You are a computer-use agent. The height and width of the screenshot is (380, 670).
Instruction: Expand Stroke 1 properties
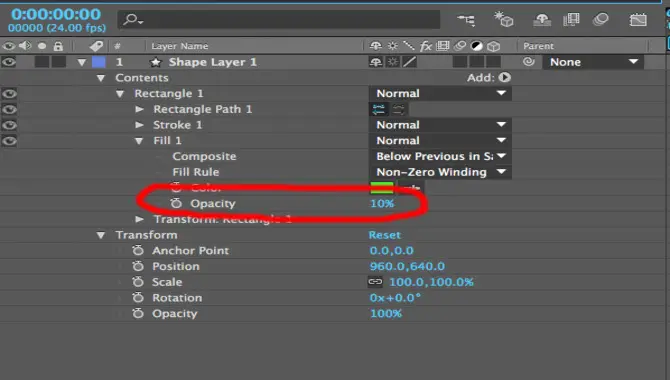pyautogui.click(x=139, y=125)
